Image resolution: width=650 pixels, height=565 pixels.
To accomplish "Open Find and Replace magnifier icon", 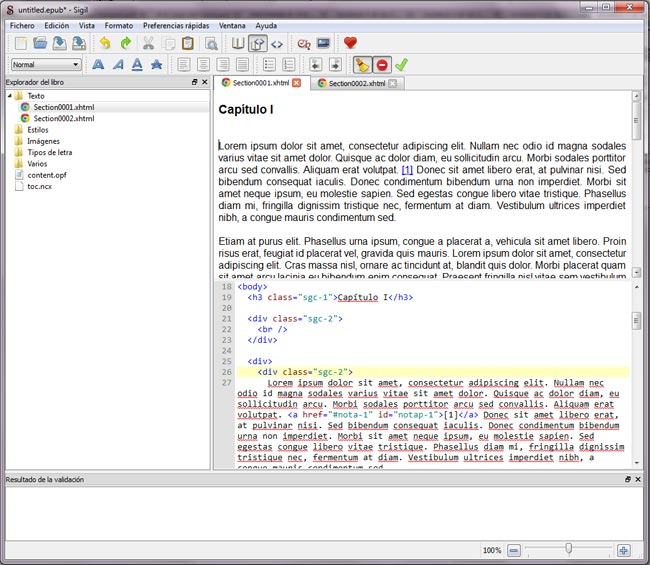I will tap(211, 43).
